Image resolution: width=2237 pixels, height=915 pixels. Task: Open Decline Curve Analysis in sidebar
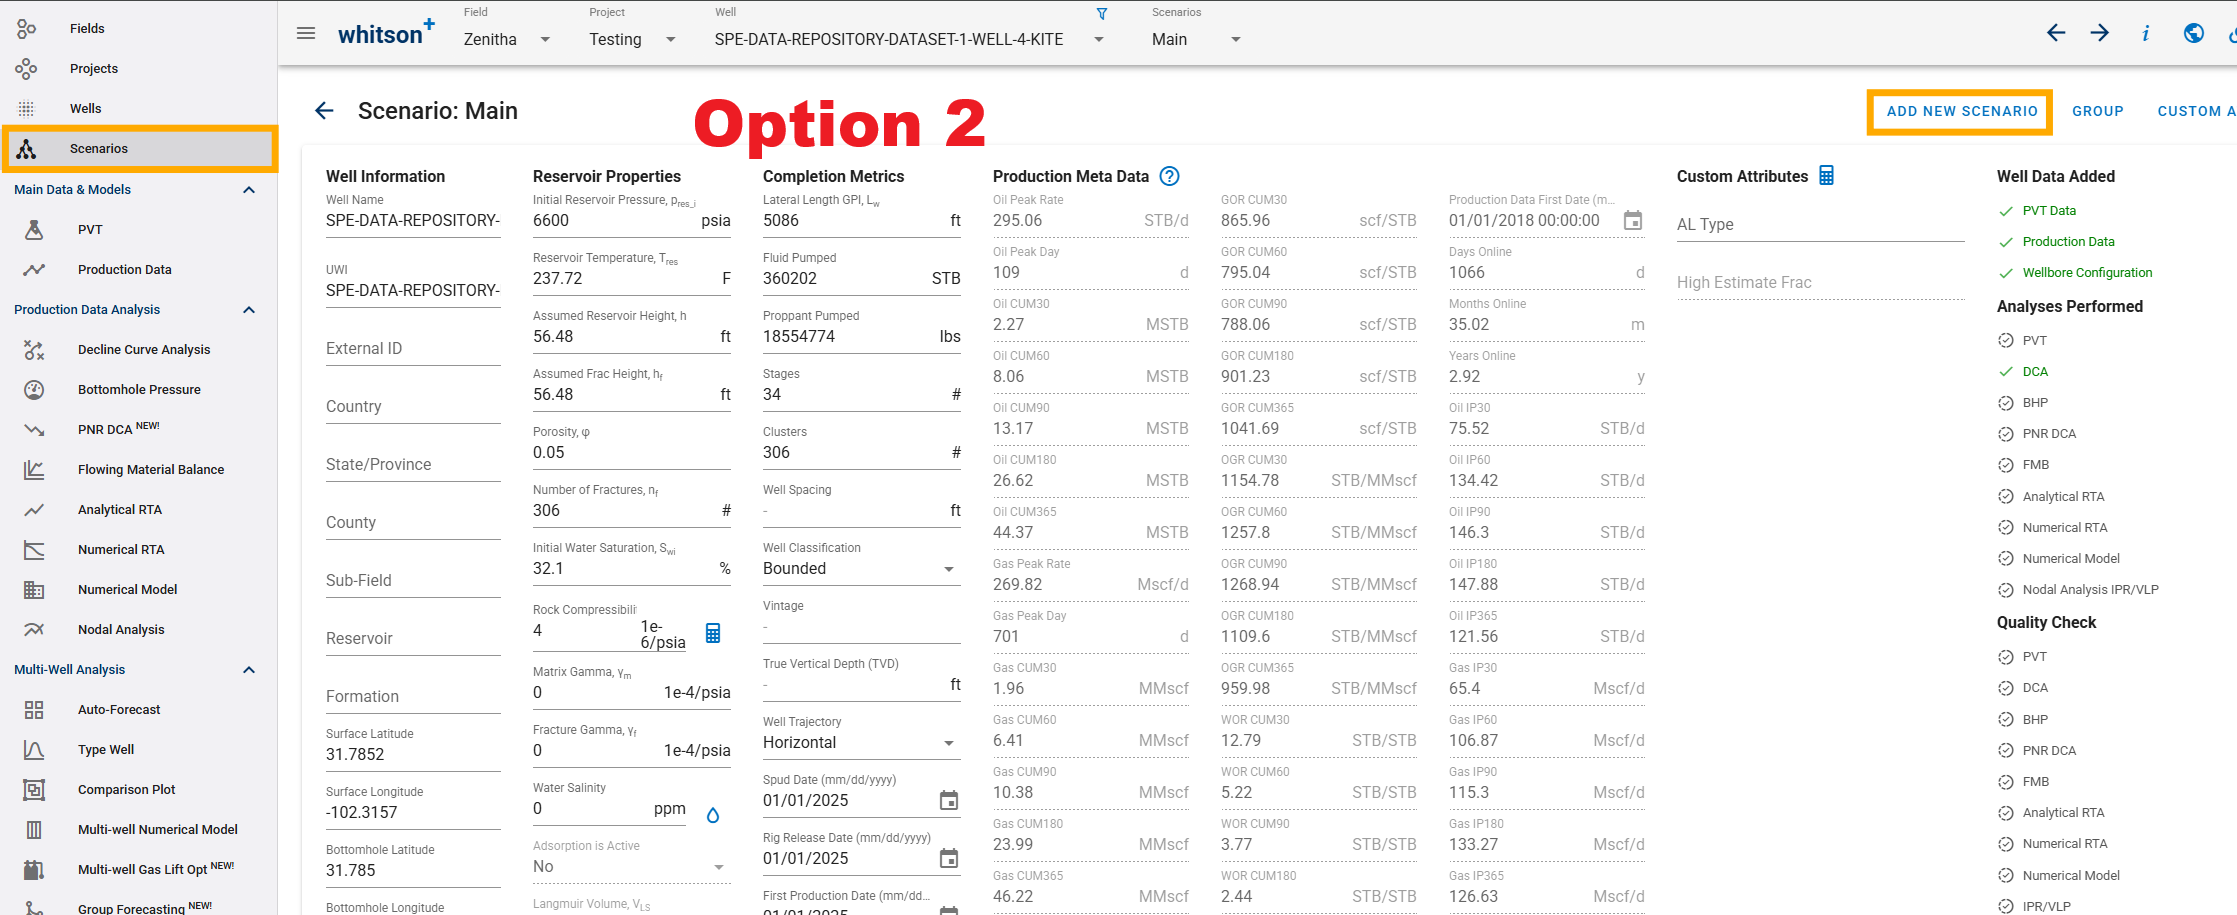coord(144,350)
